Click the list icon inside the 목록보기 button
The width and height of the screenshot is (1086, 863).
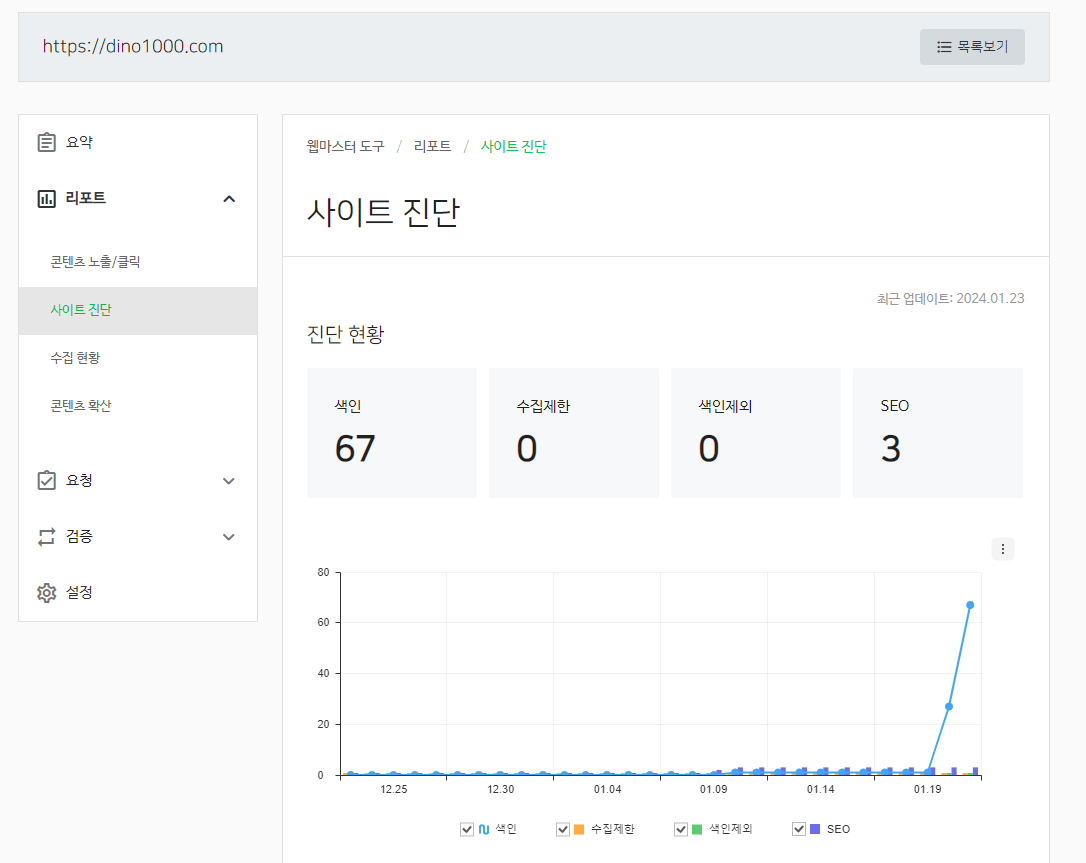tap(944, 46)
